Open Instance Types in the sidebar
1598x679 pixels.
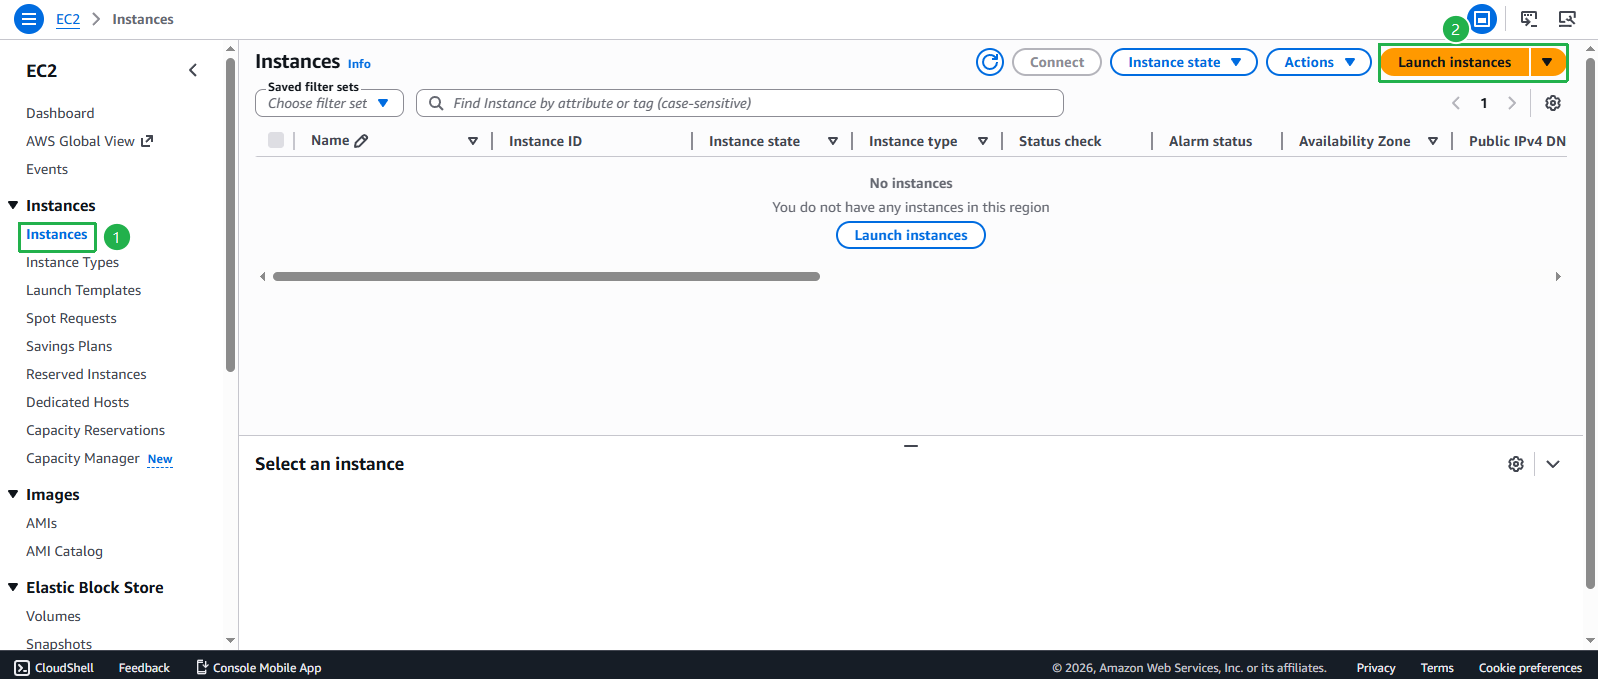tap(72, 262)
